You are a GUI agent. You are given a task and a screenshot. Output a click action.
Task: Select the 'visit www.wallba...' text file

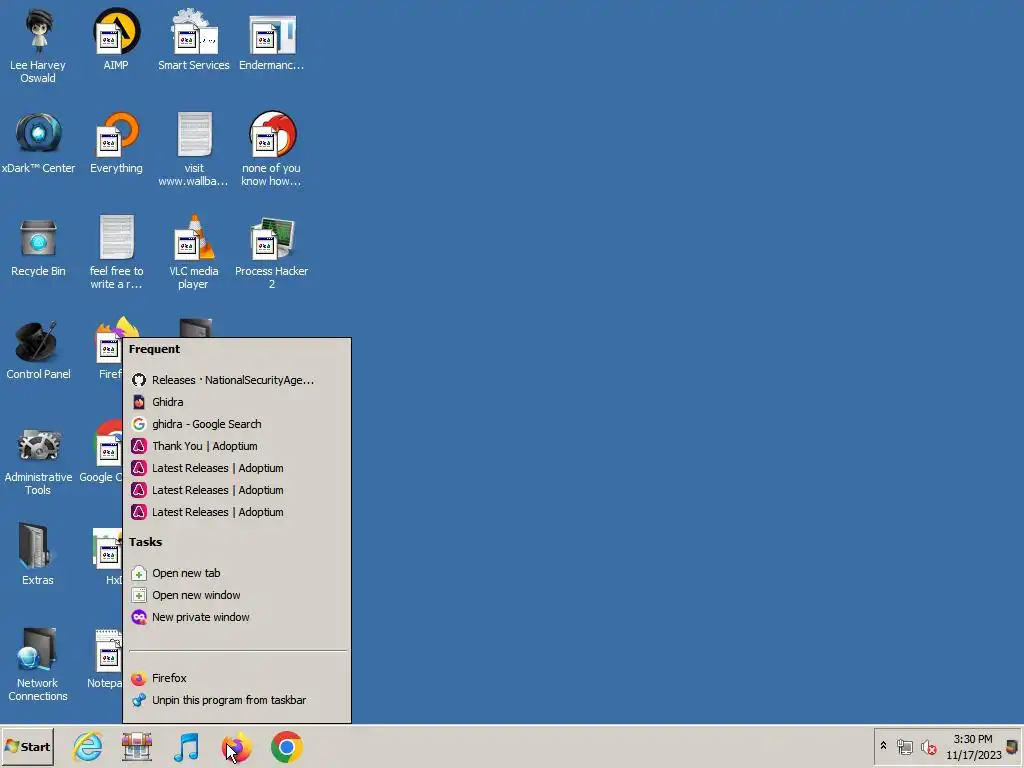tap(194, 149)
